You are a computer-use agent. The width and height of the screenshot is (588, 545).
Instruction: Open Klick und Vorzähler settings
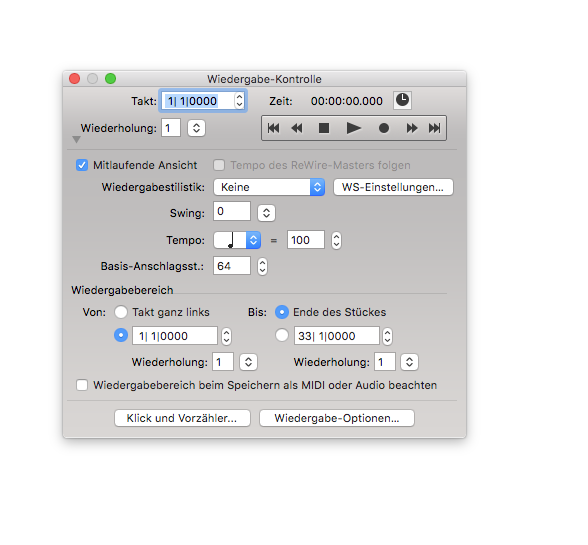[182, 418]
